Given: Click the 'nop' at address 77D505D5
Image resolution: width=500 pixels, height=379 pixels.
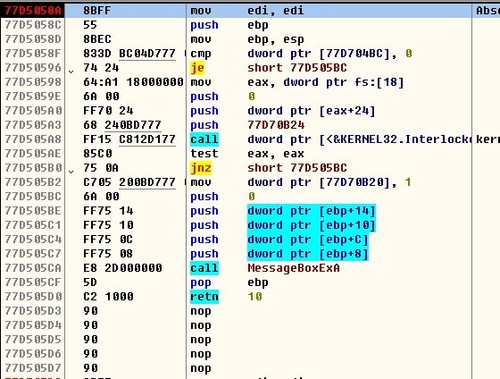Looking at the screenshot, I should [x=201, y=340].
